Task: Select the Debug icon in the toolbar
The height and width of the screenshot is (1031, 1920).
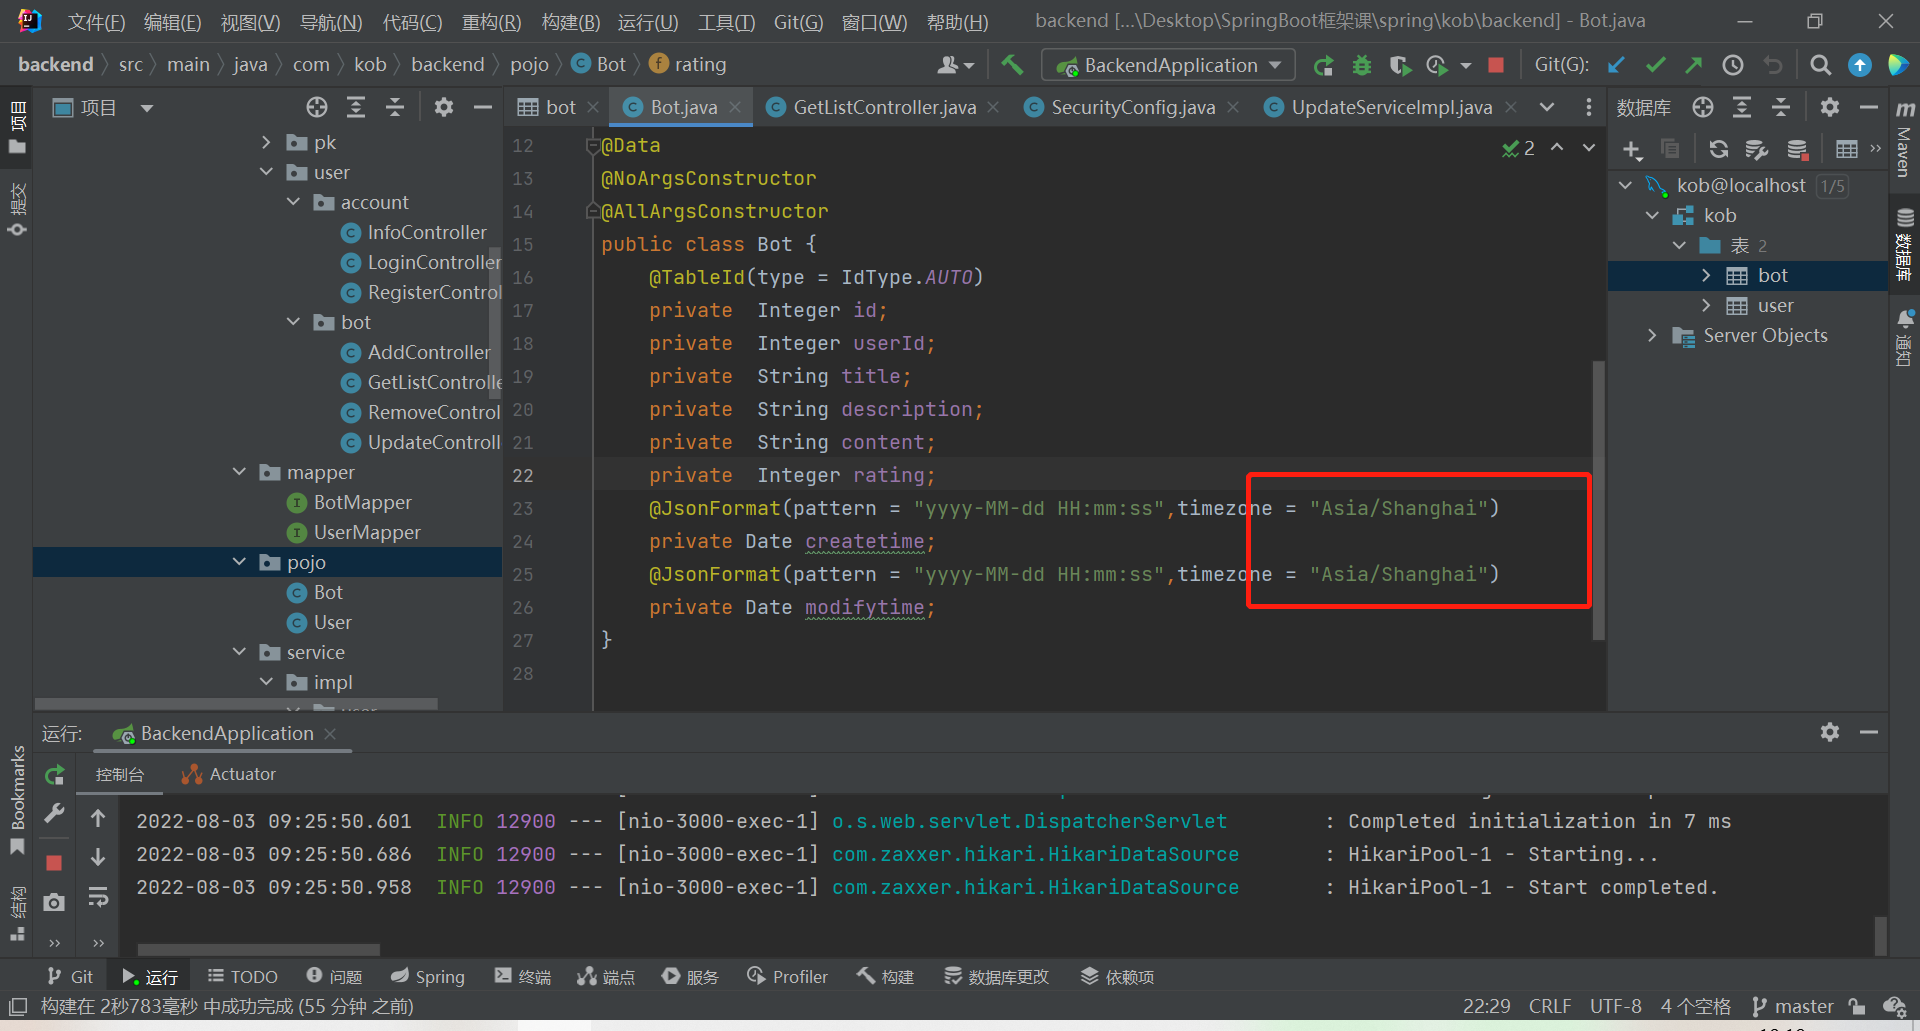Action: click(x=1361, y=64)
